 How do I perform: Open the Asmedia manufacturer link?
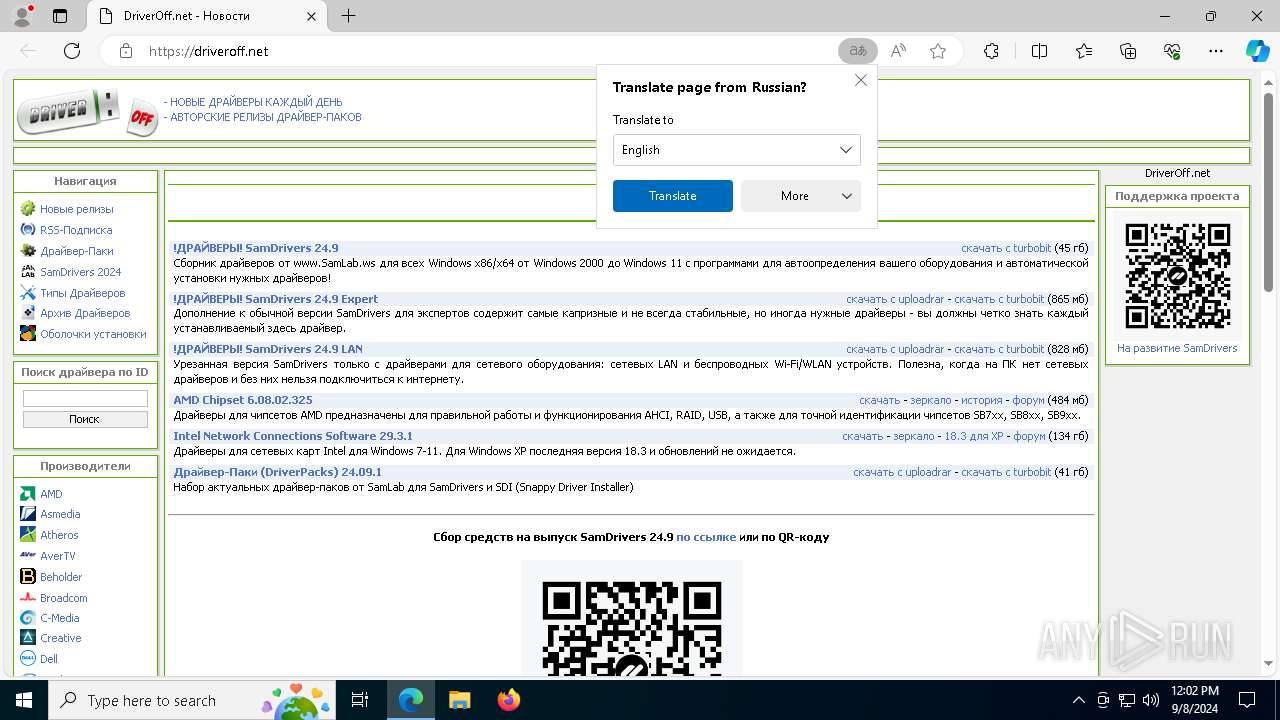pos(60,514)
